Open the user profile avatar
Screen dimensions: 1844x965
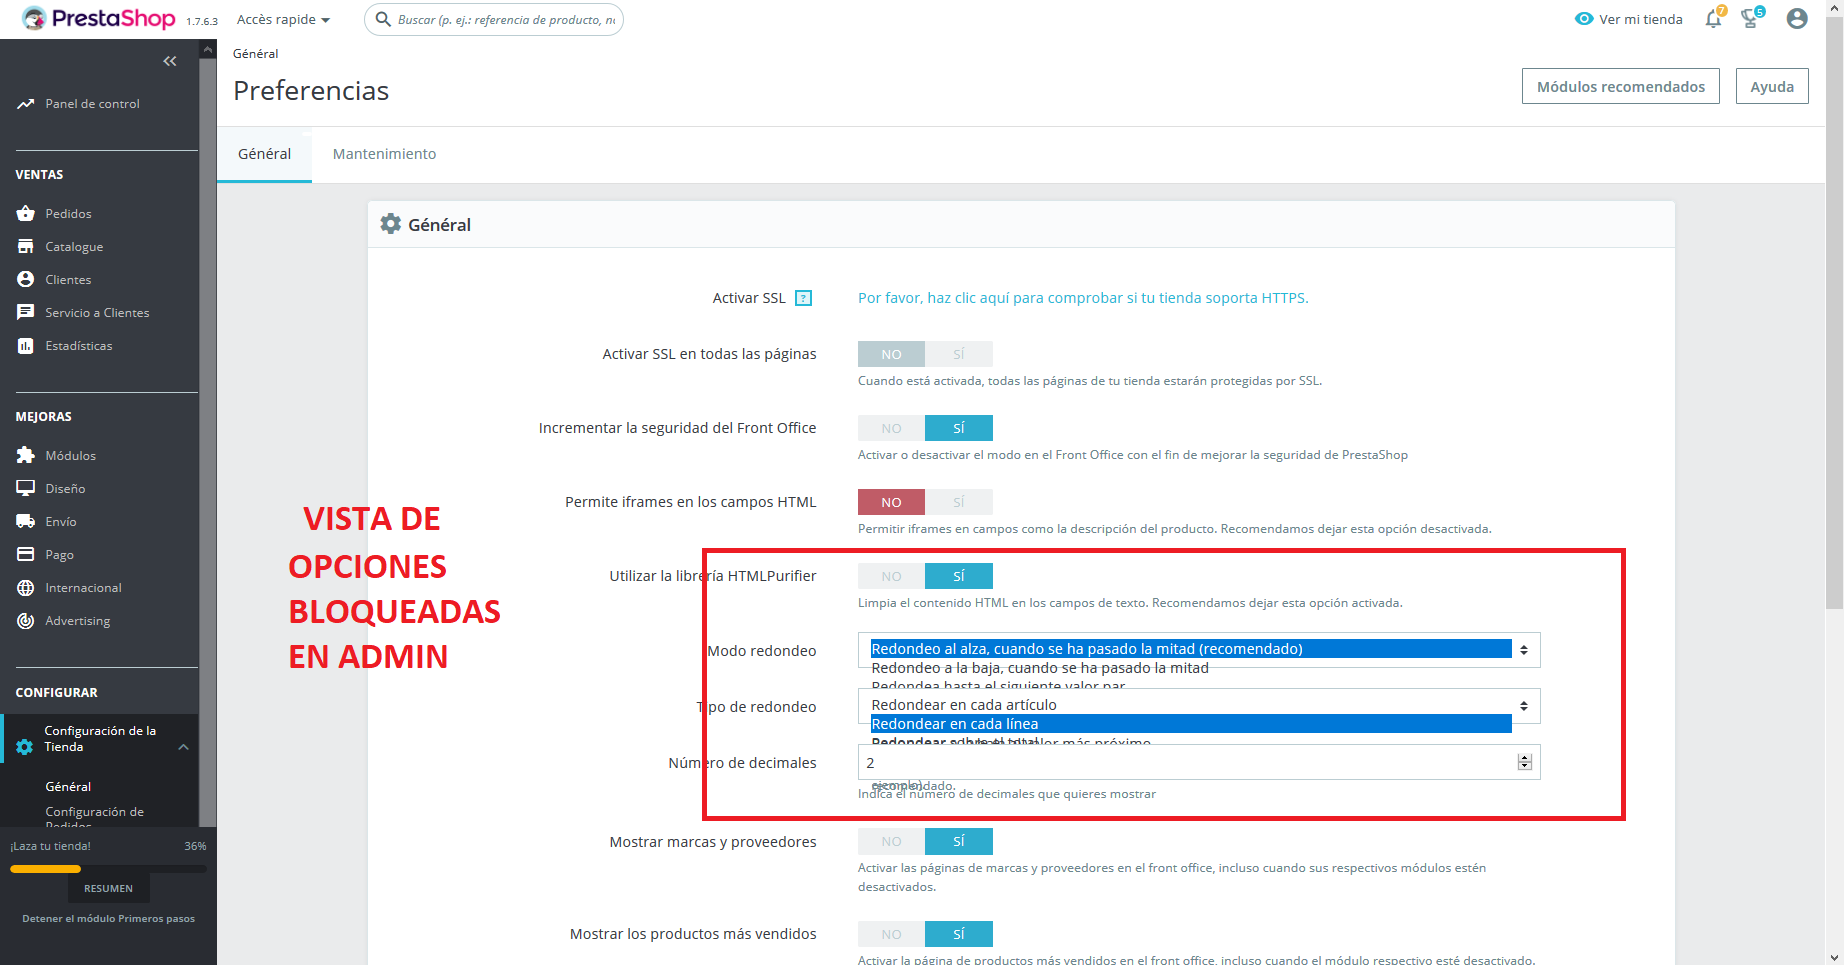coord(1797,18)
